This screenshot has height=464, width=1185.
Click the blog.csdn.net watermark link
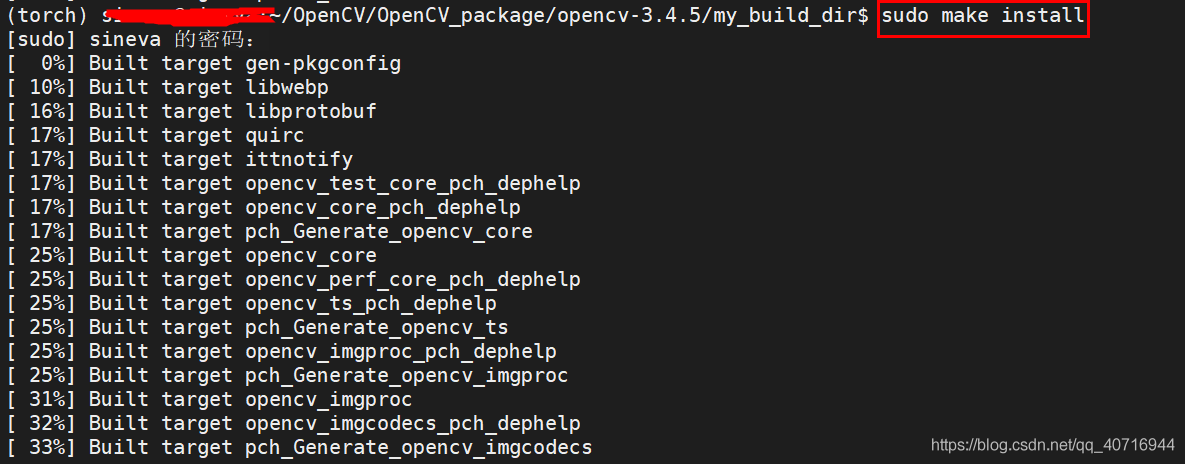click(1053, 444)
